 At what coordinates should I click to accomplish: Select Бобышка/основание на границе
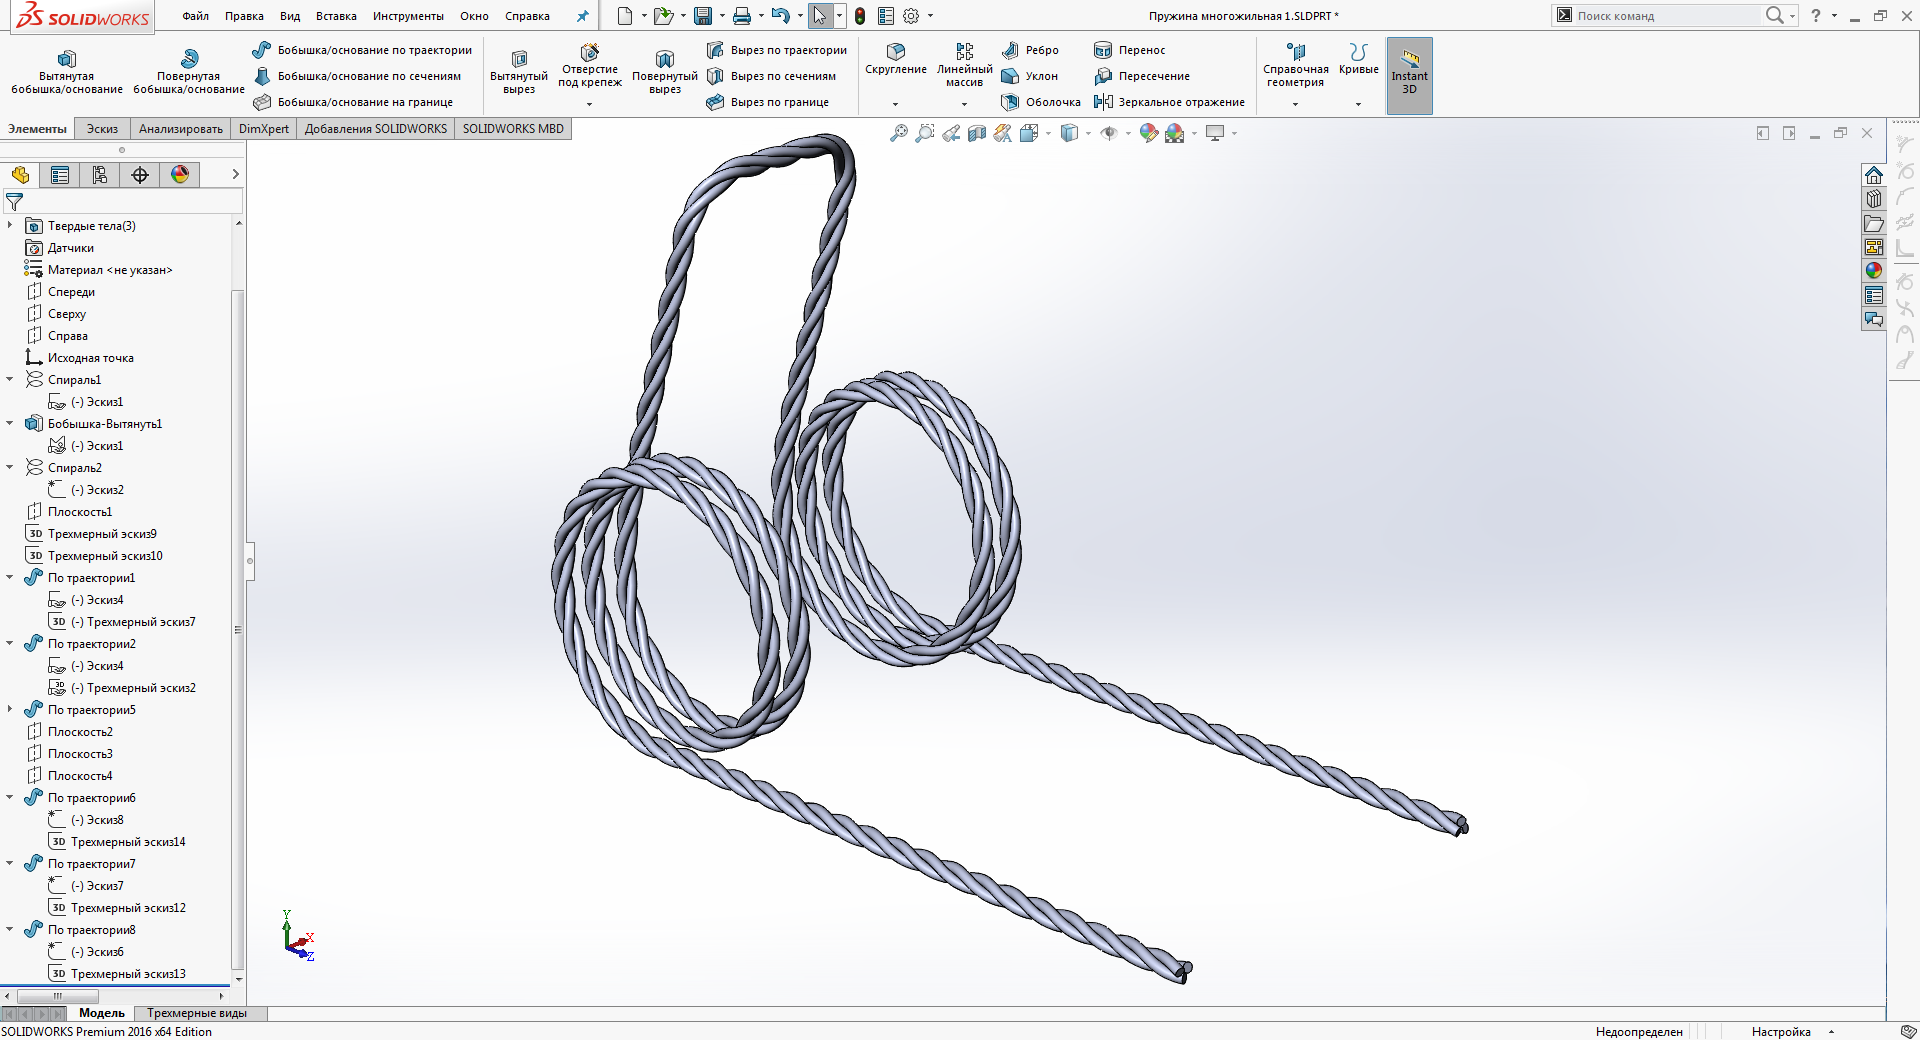click(353, 102)
